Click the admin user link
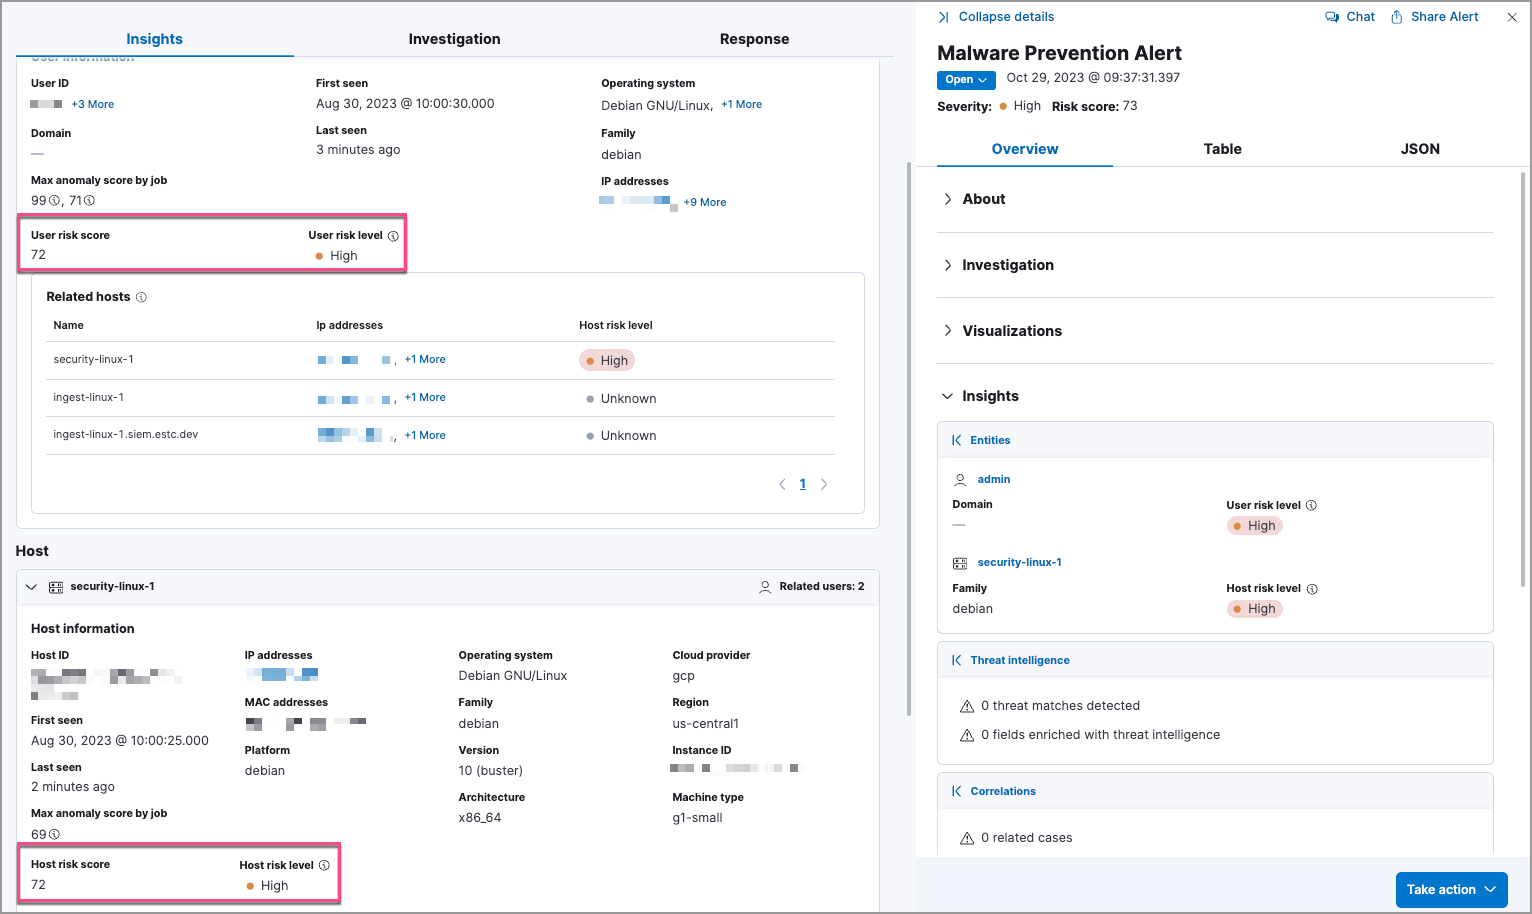Screen dimensions: 1532x914 (993, 480)
